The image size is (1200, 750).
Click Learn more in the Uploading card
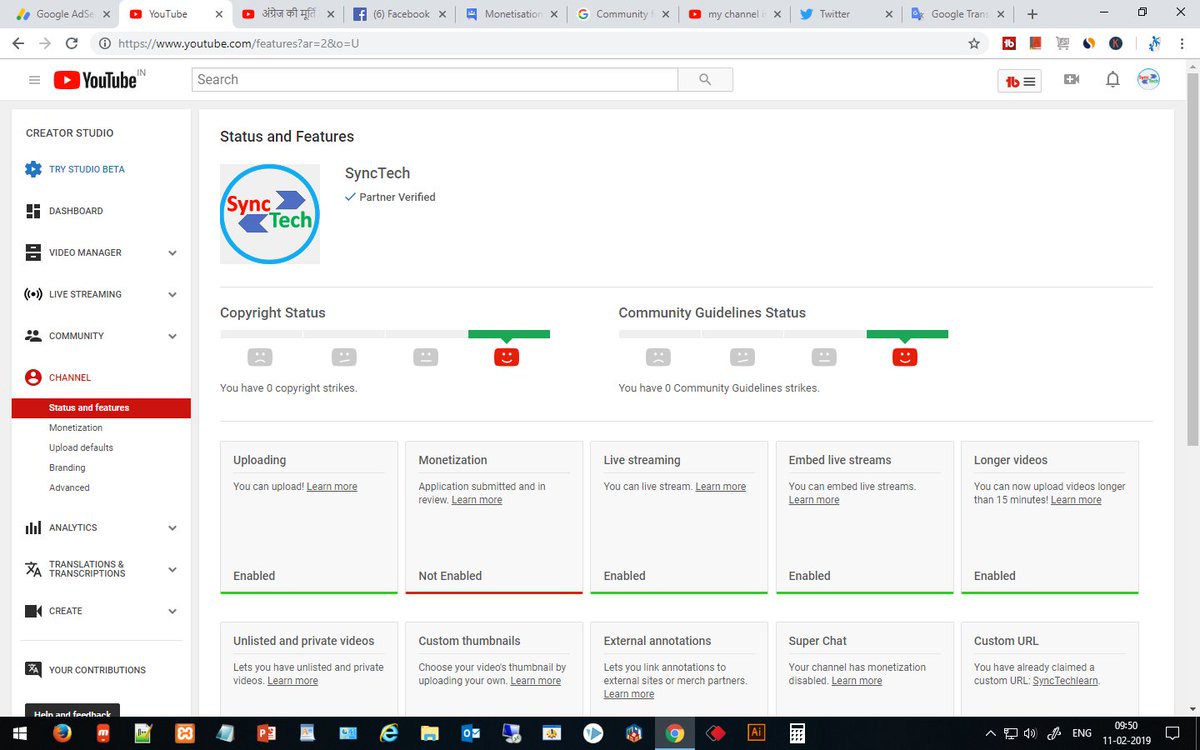pos(332,487)
